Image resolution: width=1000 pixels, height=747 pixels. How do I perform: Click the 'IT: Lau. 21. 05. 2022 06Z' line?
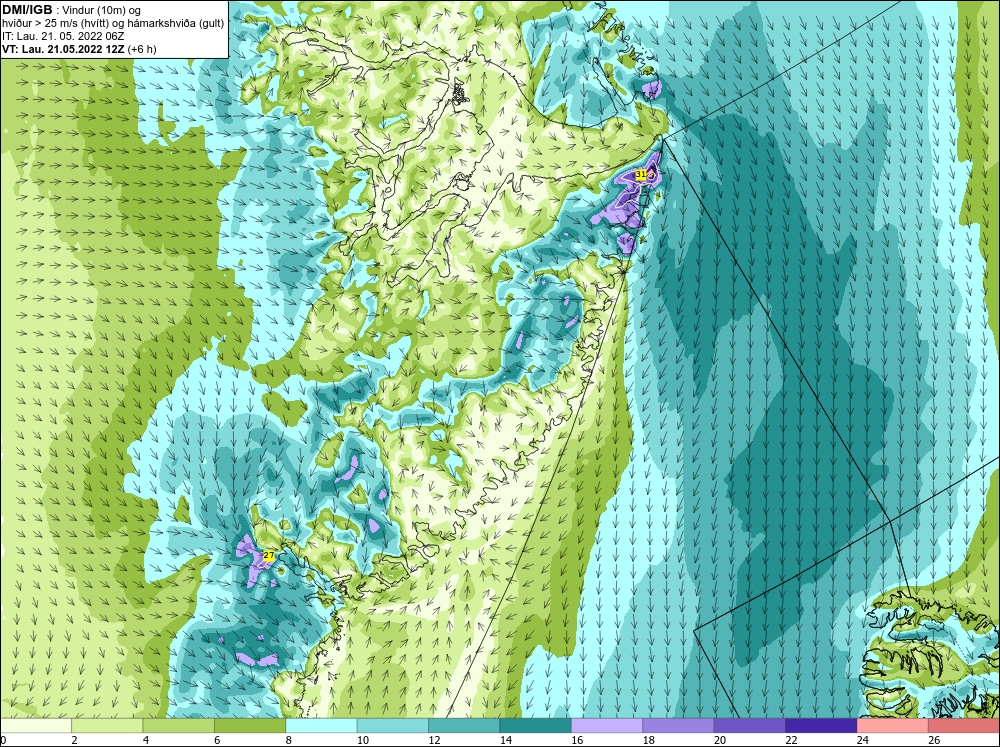tap(63, 36)
